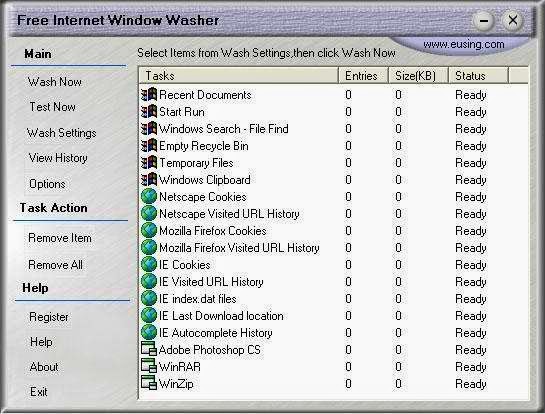Click the WinRAR row window icon
The width and height of the screenshot is (545, 414).
(149, 366)
